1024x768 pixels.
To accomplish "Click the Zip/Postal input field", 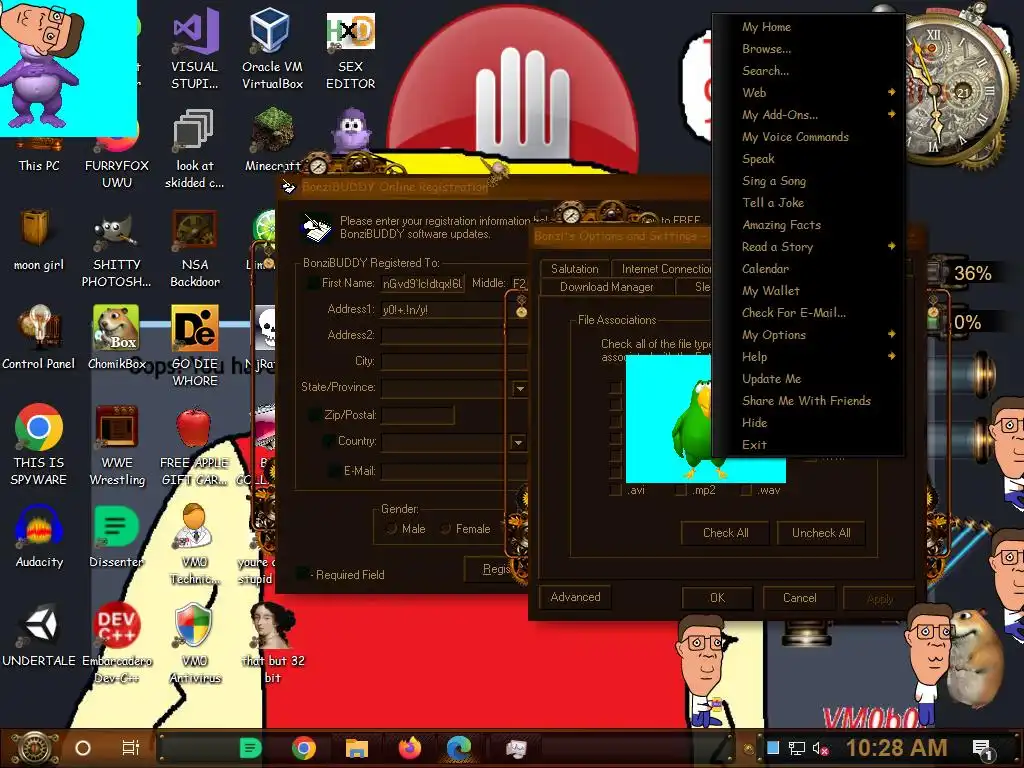I will point(417,415).
